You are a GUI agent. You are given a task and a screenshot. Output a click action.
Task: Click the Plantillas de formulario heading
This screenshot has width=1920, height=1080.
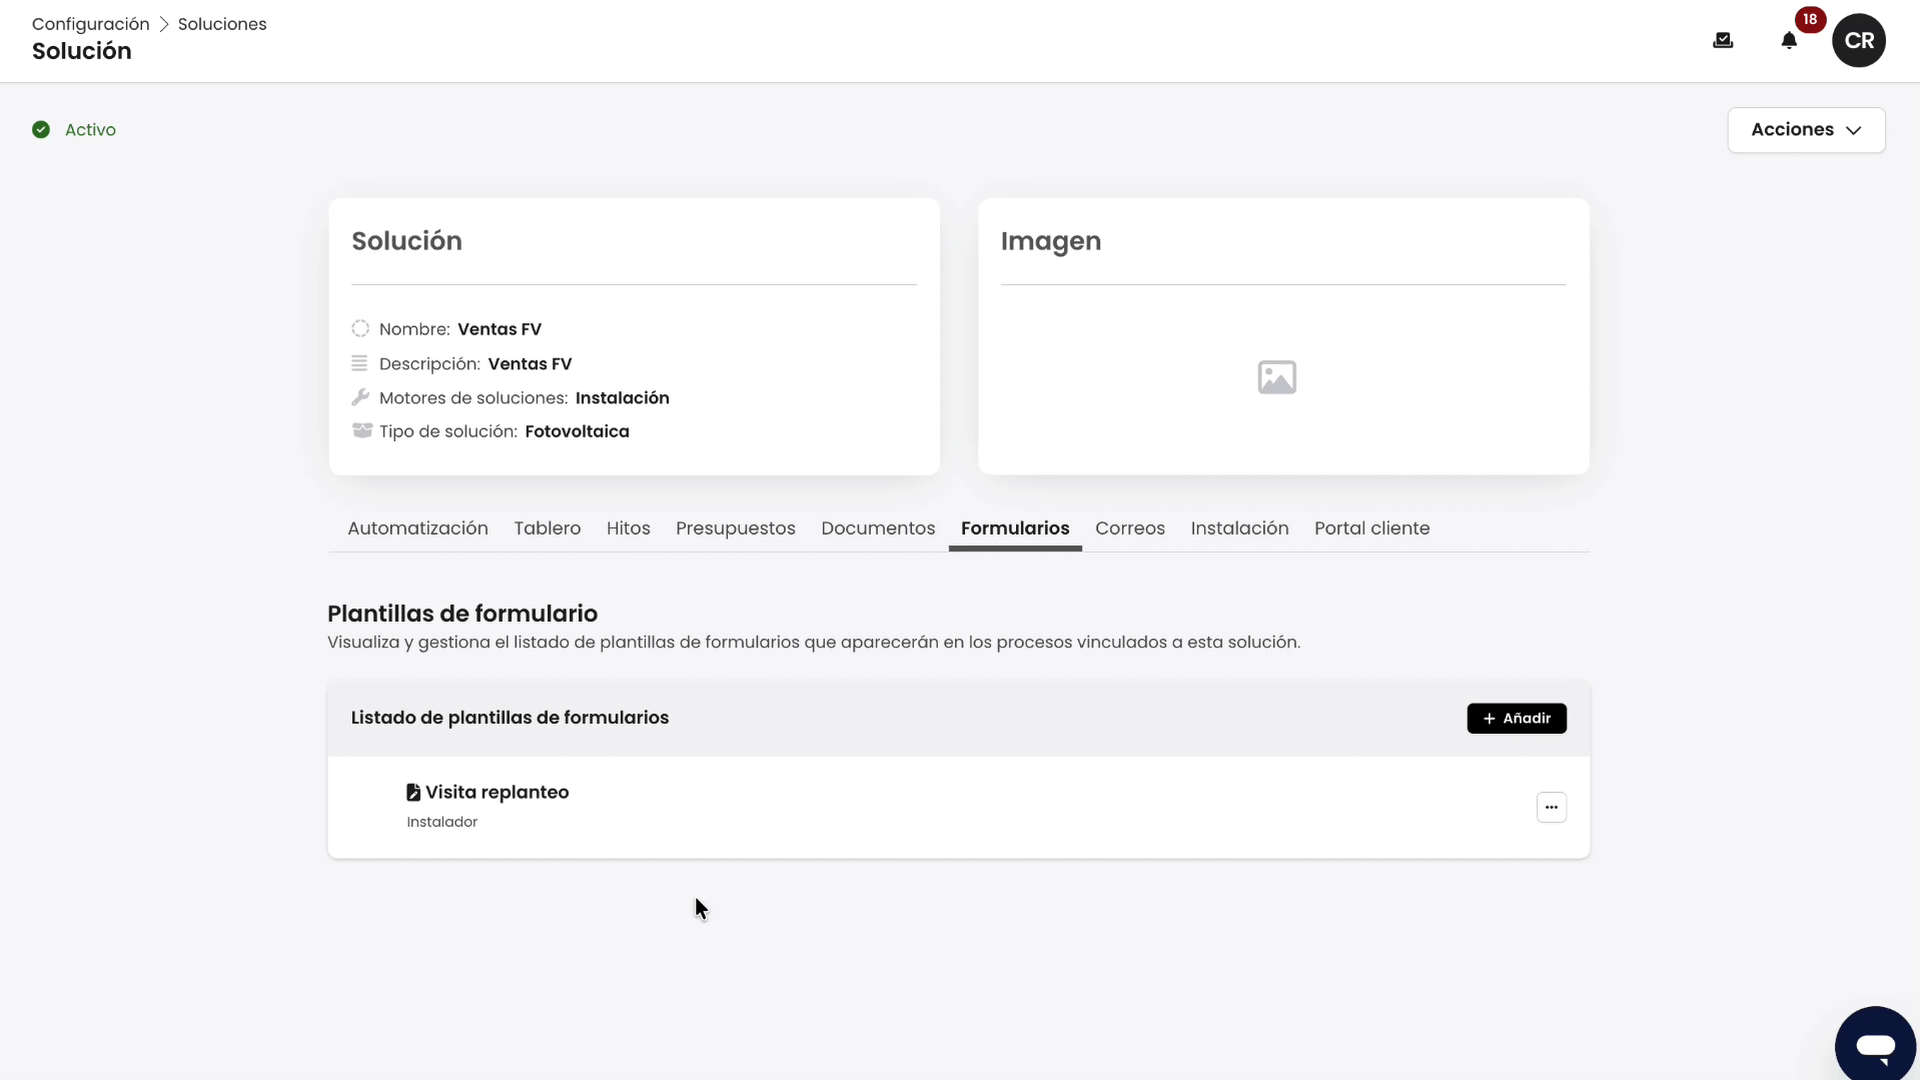[462, 613]
